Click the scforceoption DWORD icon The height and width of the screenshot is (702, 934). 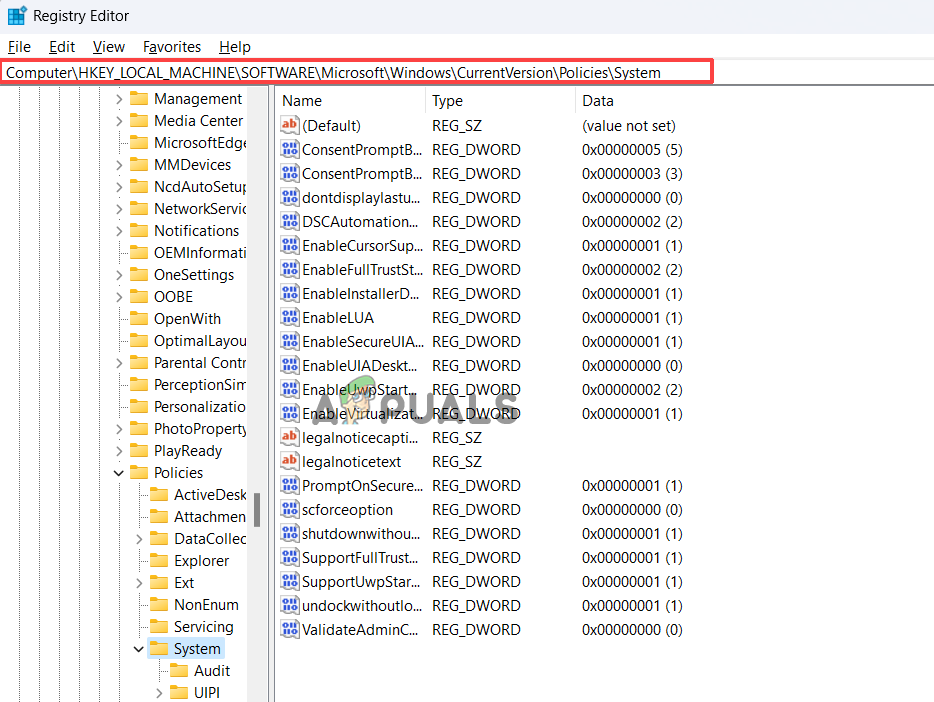click(289, 509)
